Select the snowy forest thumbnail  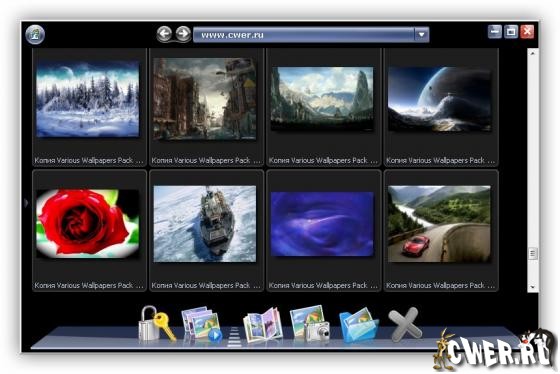(x=88, y=99)
